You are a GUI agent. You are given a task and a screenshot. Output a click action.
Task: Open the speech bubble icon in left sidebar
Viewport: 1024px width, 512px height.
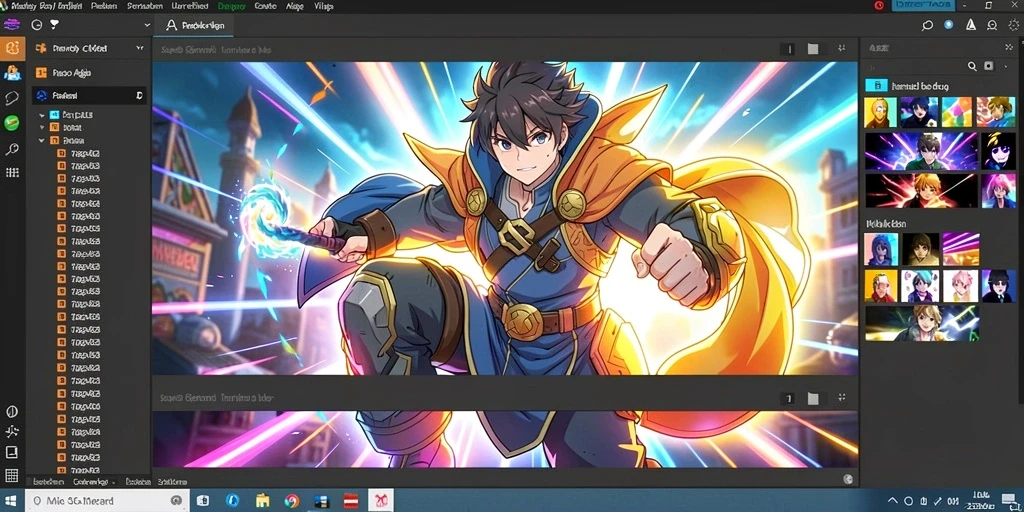click(12, 99)
